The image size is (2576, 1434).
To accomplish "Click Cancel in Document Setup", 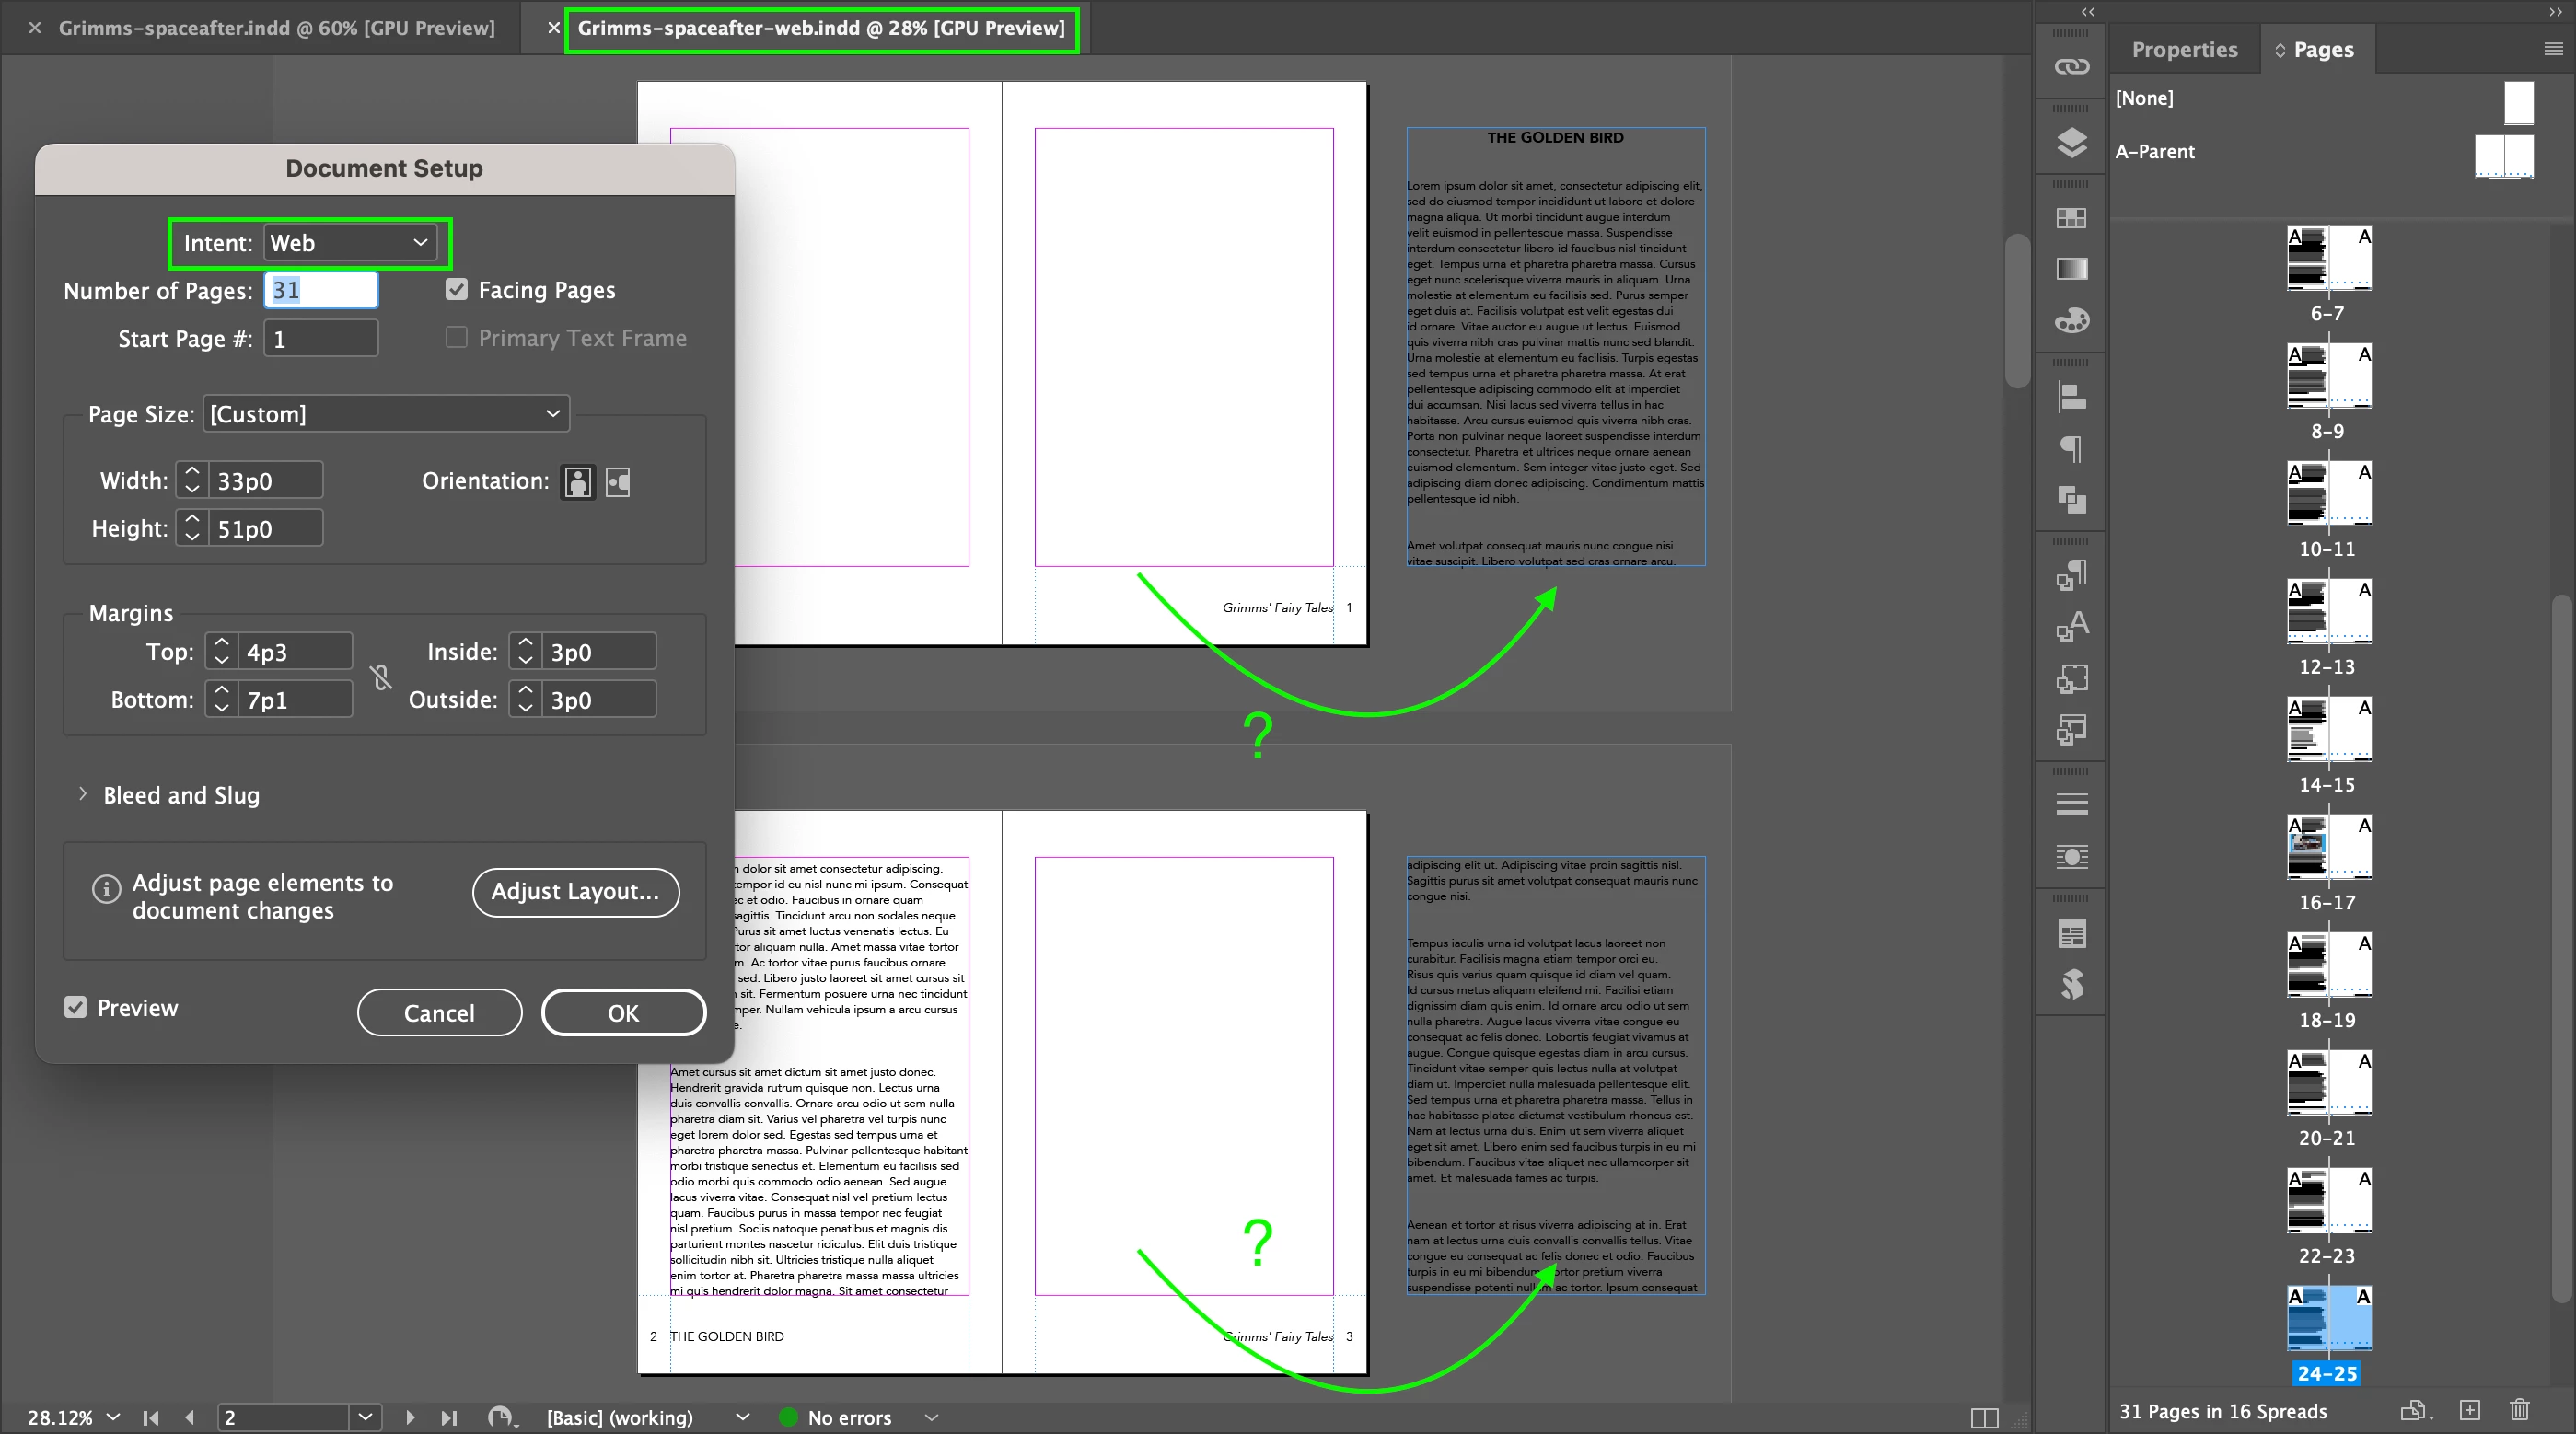I will pos(439,1012).
